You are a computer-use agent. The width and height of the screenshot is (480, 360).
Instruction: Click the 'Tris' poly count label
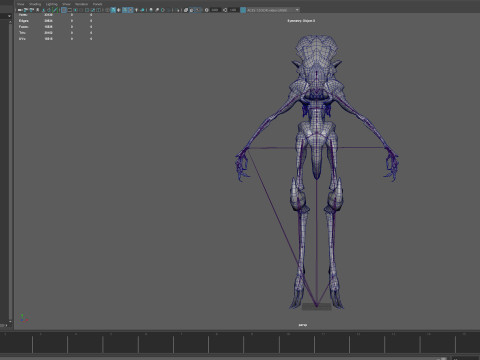[22, 33]
